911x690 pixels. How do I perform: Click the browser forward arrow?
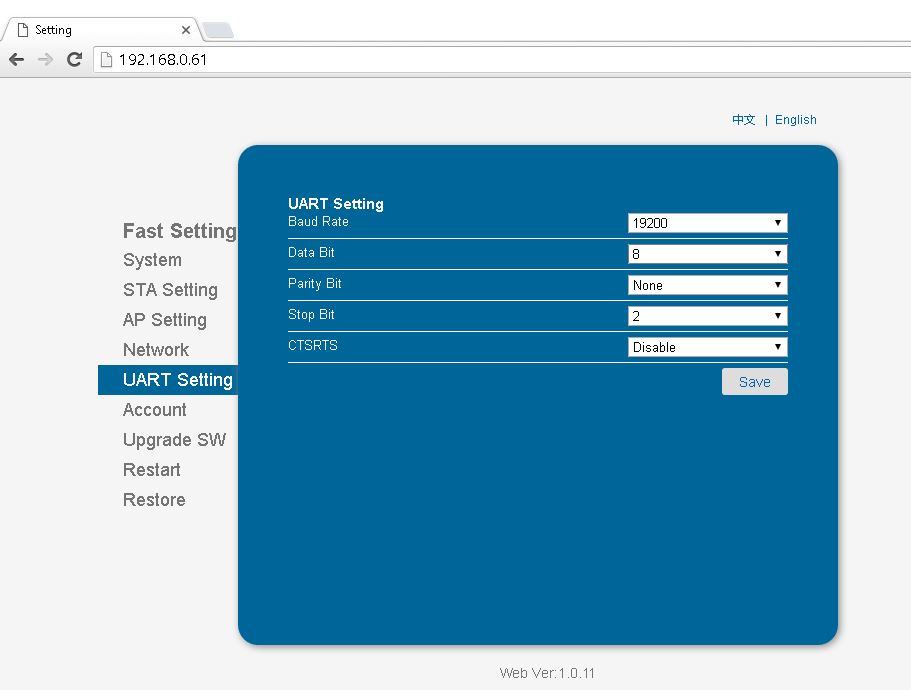click(x=45, y=60)
